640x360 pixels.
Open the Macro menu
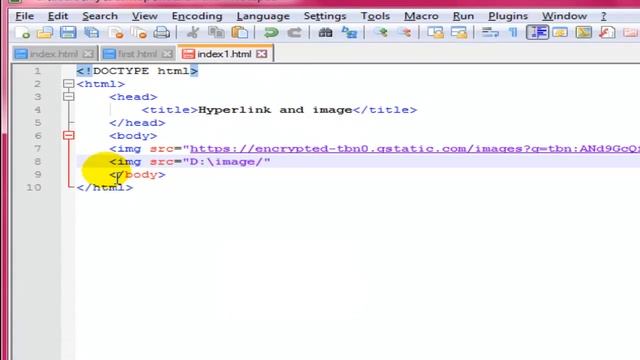click(x=421, y=16)
